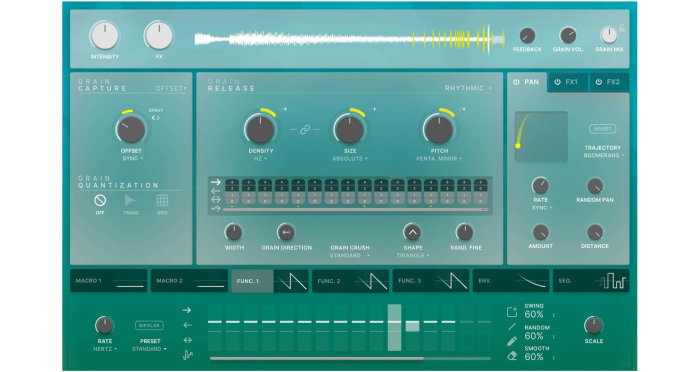Click the tall highlighted step in function editor
Viewport: 700px width, 372px height.
click(394, 328)
